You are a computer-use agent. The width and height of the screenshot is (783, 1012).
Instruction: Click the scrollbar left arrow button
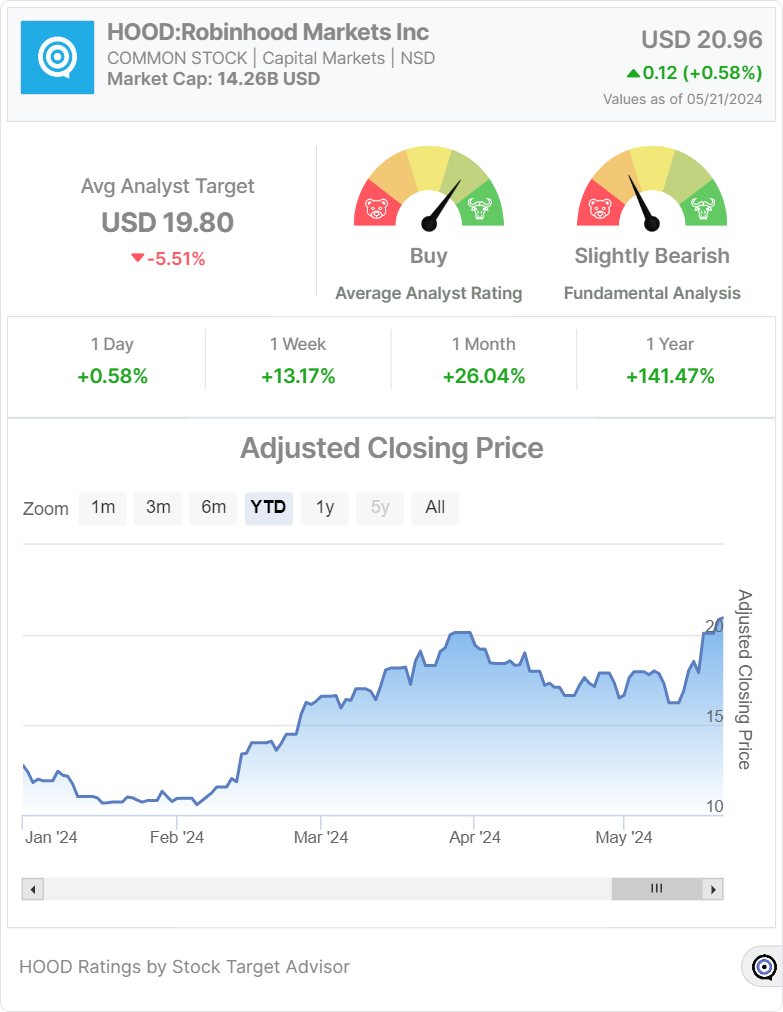point(33,889)
